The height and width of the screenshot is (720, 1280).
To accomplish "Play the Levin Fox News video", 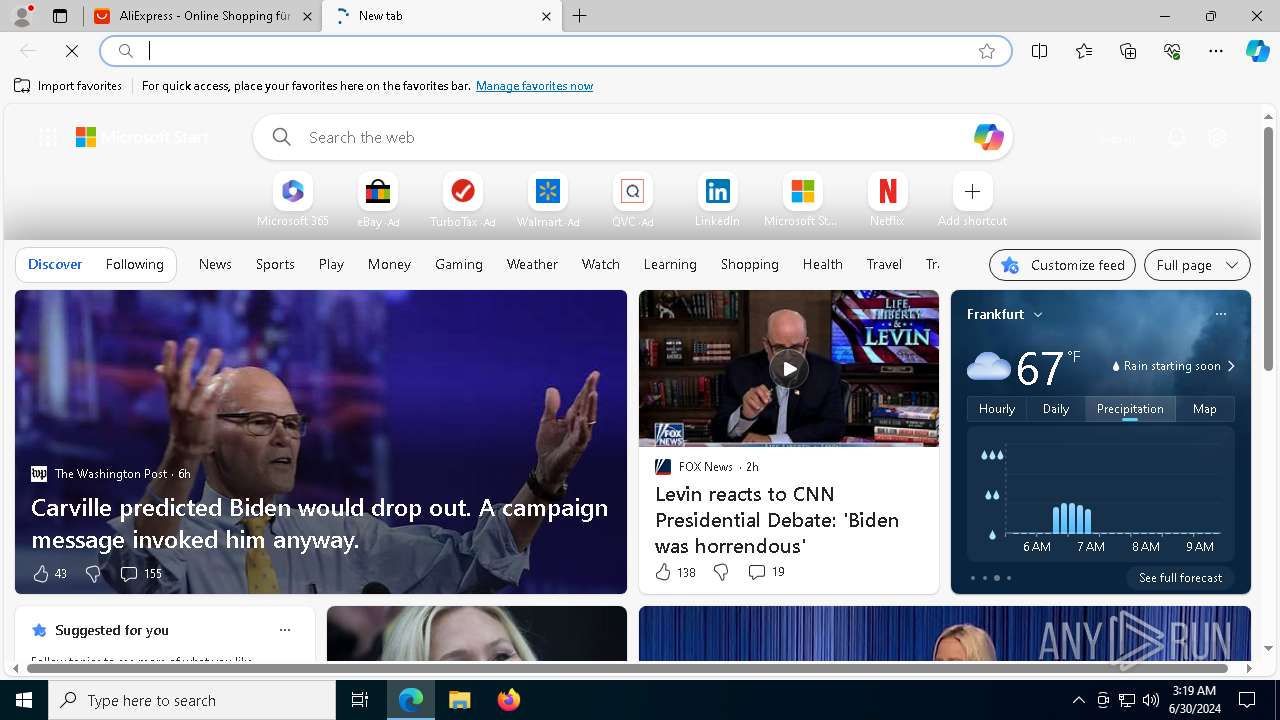I will coord(789,369).
